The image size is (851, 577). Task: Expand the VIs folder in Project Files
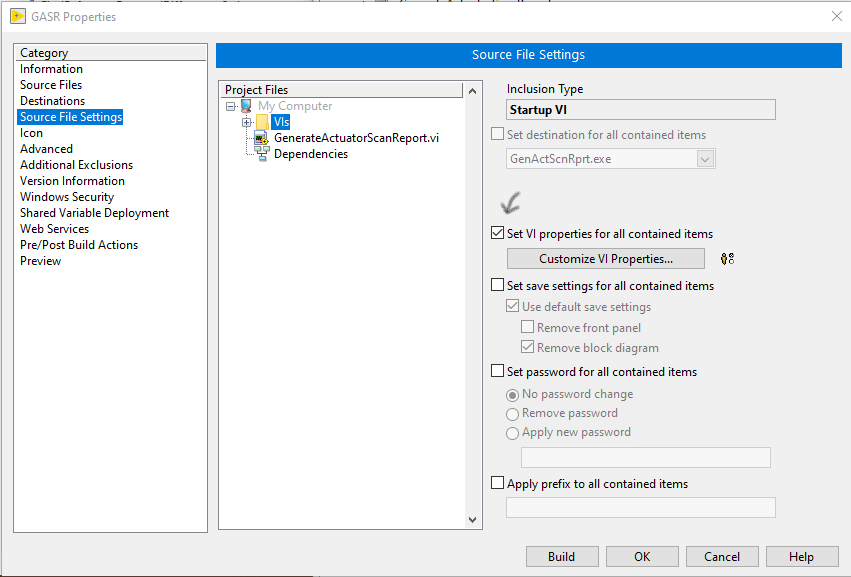[245, 122]
